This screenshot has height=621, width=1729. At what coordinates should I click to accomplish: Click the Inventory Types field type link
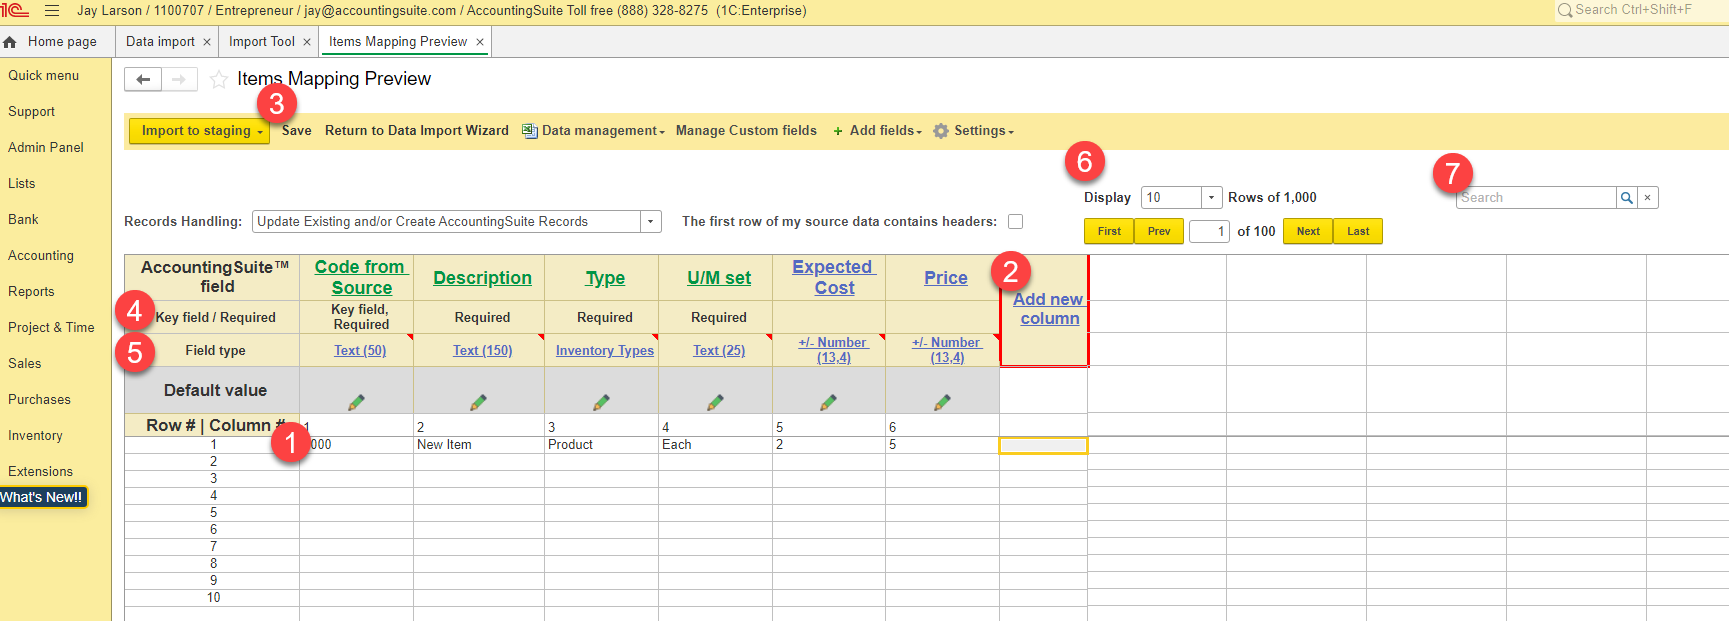click(x=605, y=351)
